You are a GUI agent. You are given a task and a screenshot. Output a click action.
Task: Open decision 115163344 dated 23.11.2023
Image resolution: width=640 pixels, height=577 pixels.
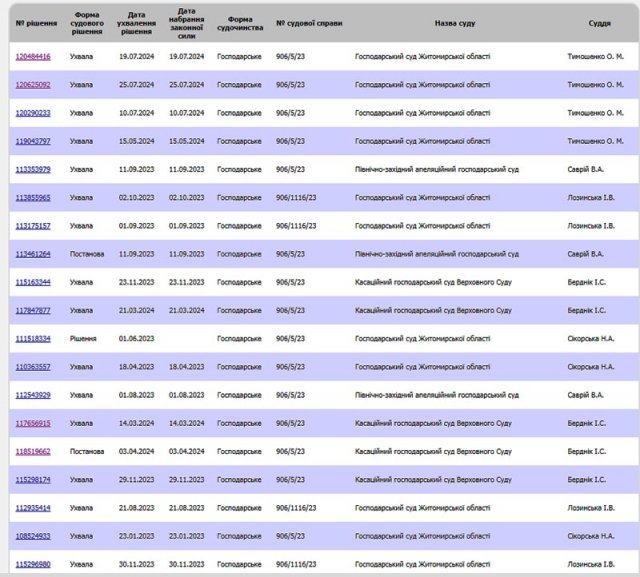[x=33, y=282]
